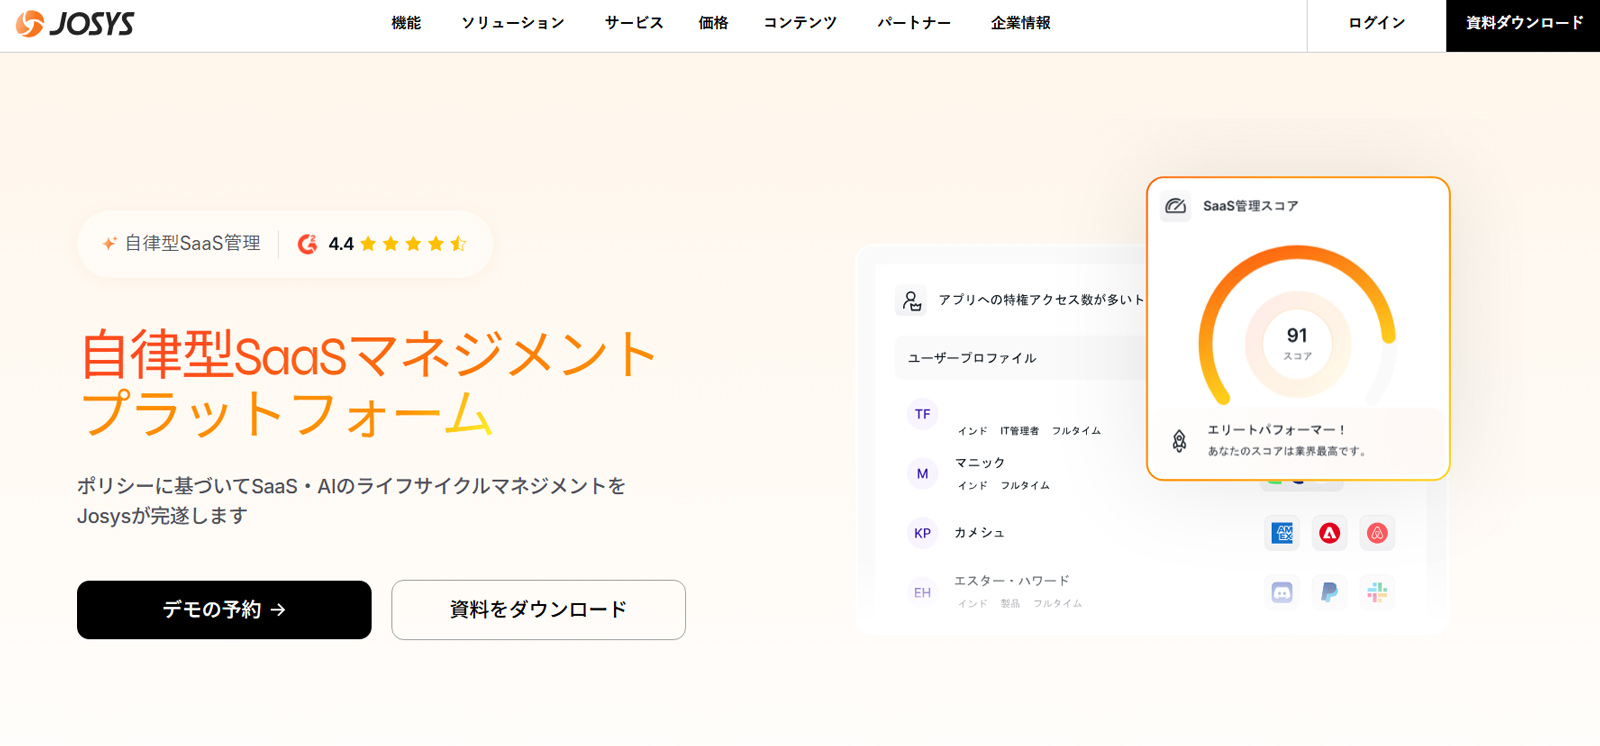1600x746 pixels.
Task: Click the red Angular app icon
Action: point(1329,533)
